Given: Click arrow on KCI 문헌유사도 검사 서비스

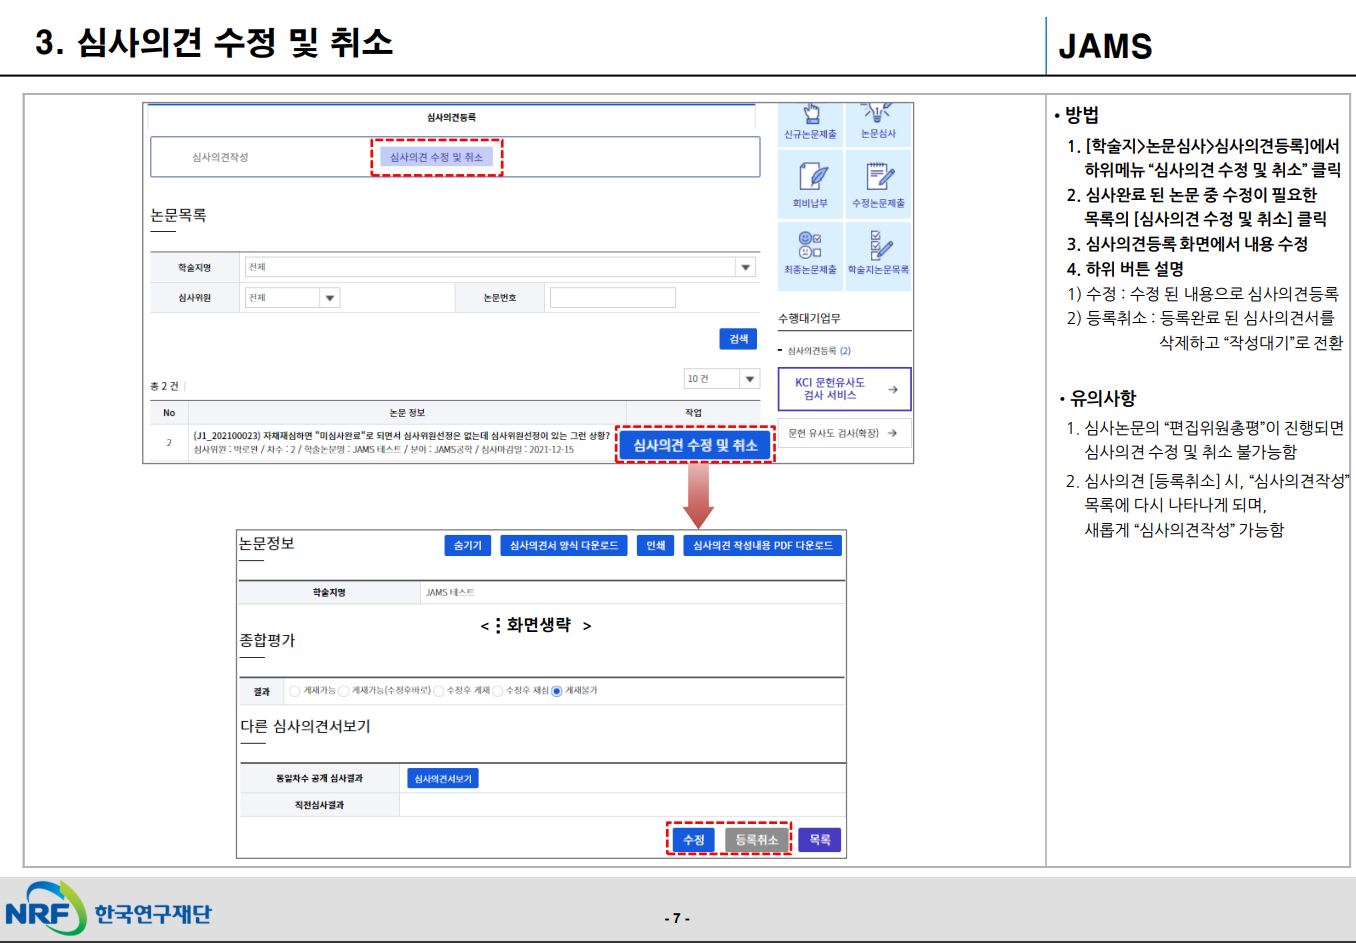Looking at the screenshot, I should (892, 389).
